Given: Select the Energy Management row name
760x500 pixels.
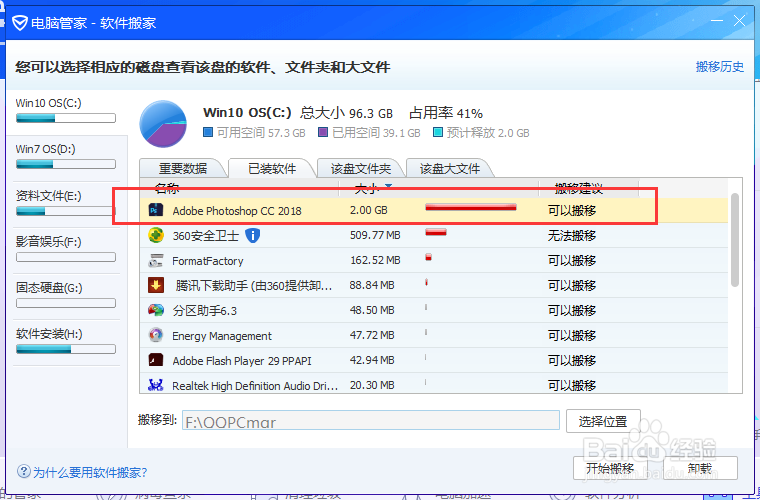Looking at the screenshot, I should pos(222,336).
